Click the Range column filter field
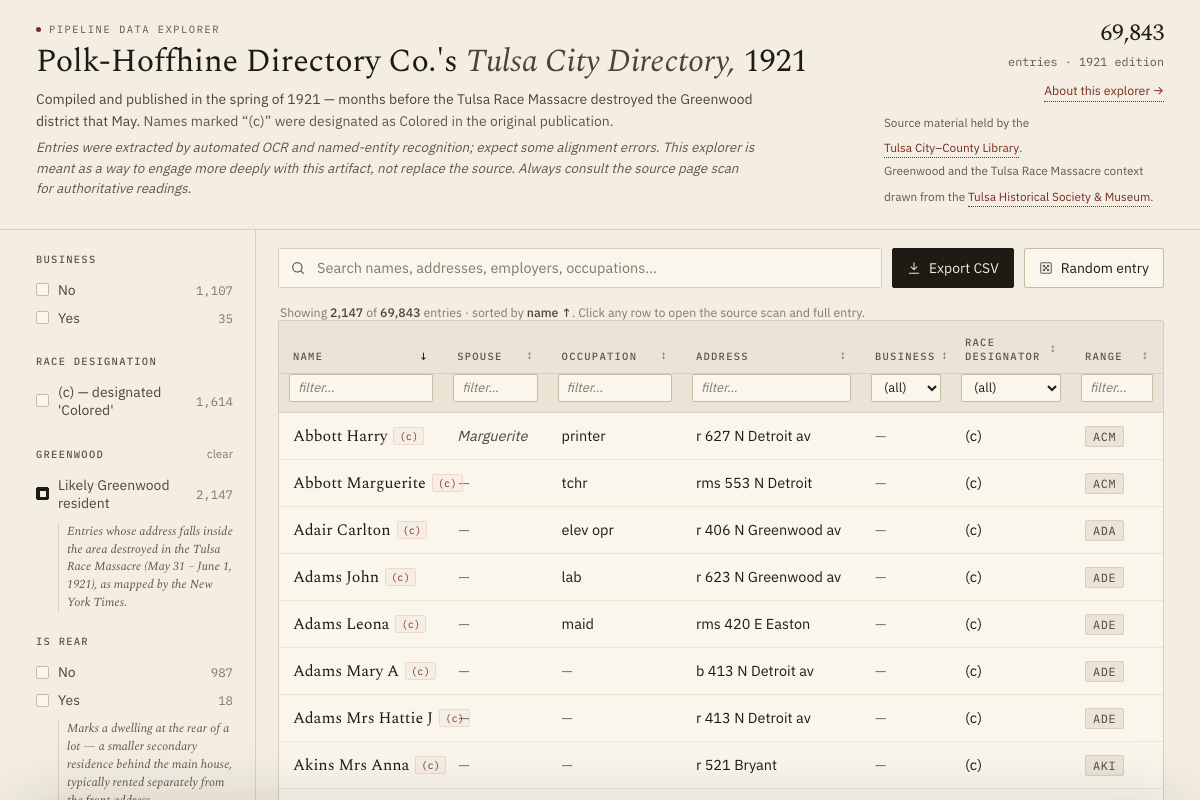 (1117, 387)
